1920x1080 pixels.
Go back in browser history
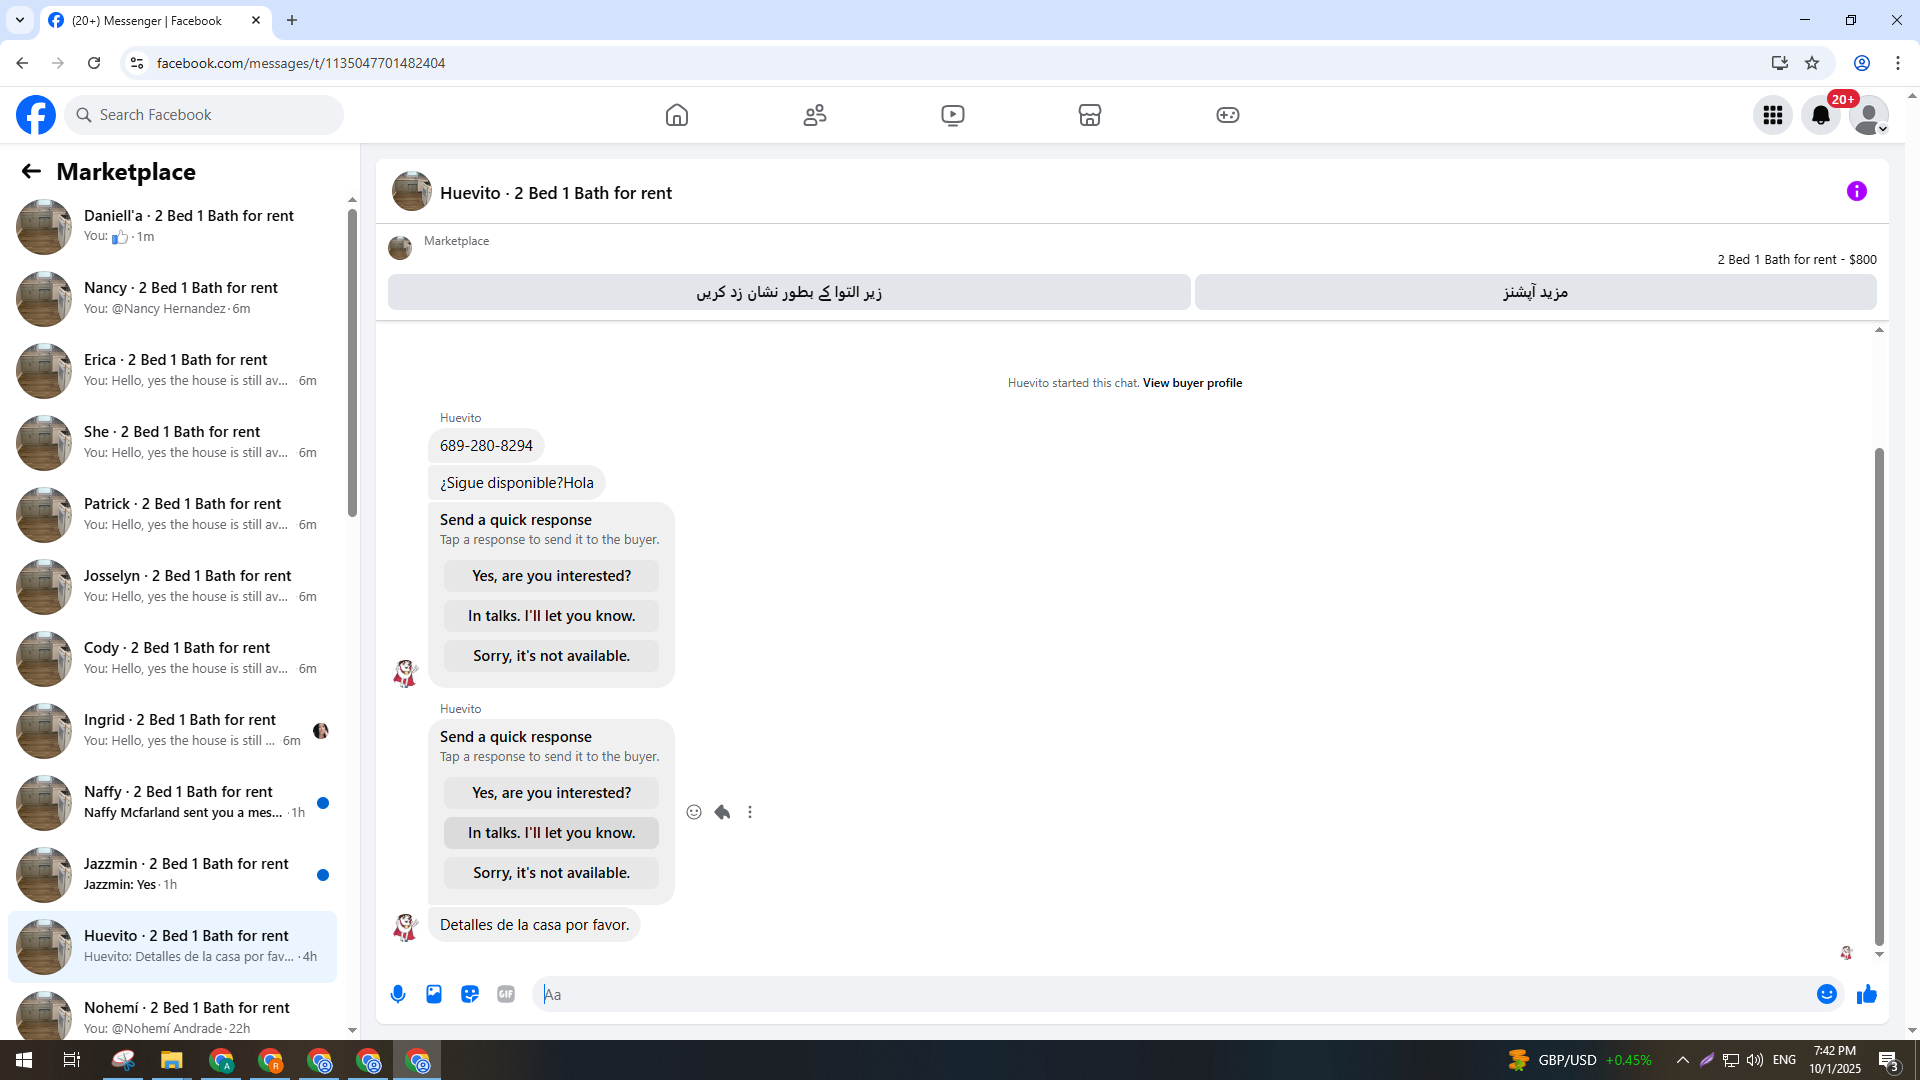click(22, 63)
